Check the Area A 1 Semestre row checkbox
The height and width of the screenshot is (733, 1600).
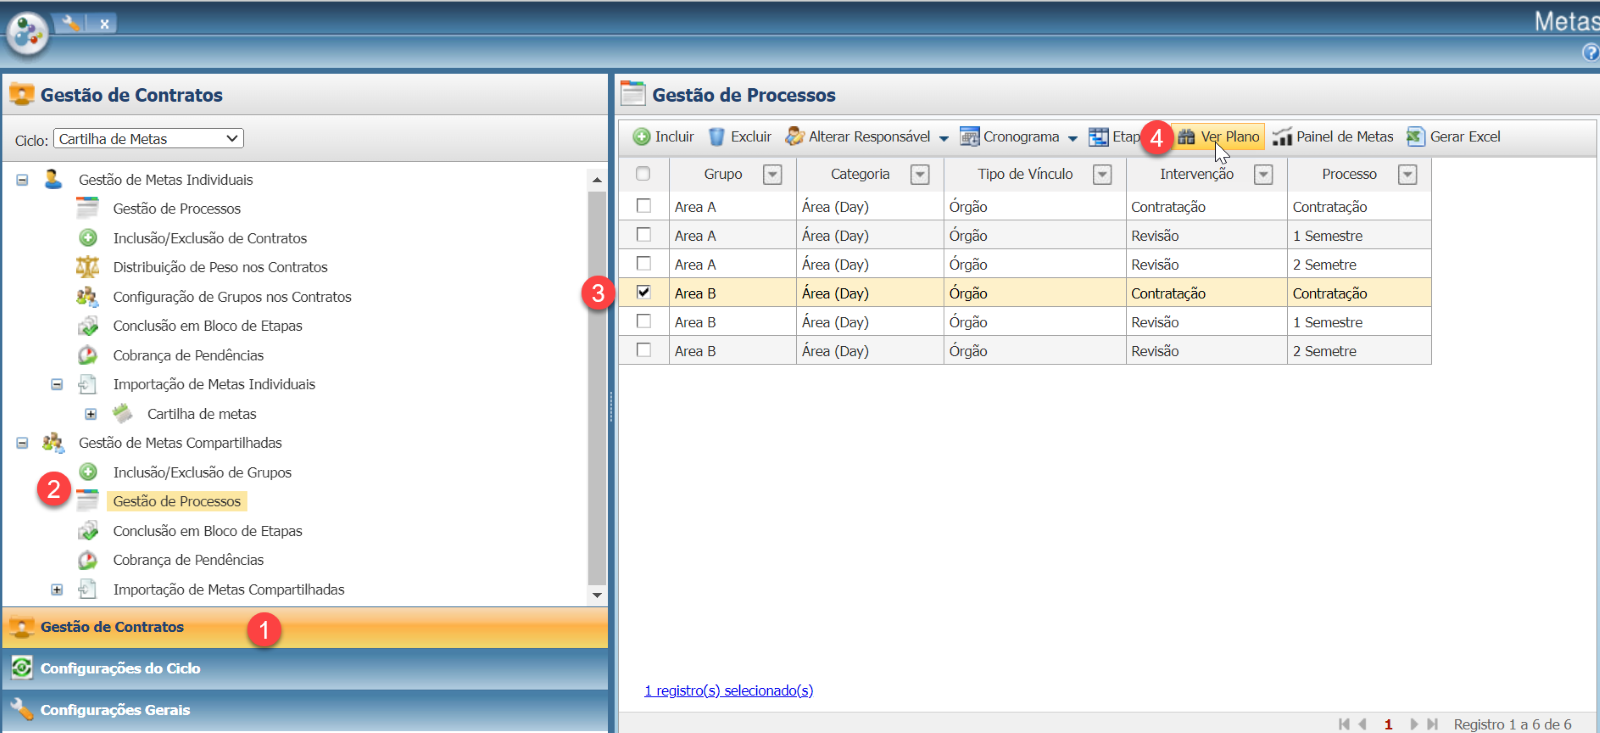coord(644,235)
